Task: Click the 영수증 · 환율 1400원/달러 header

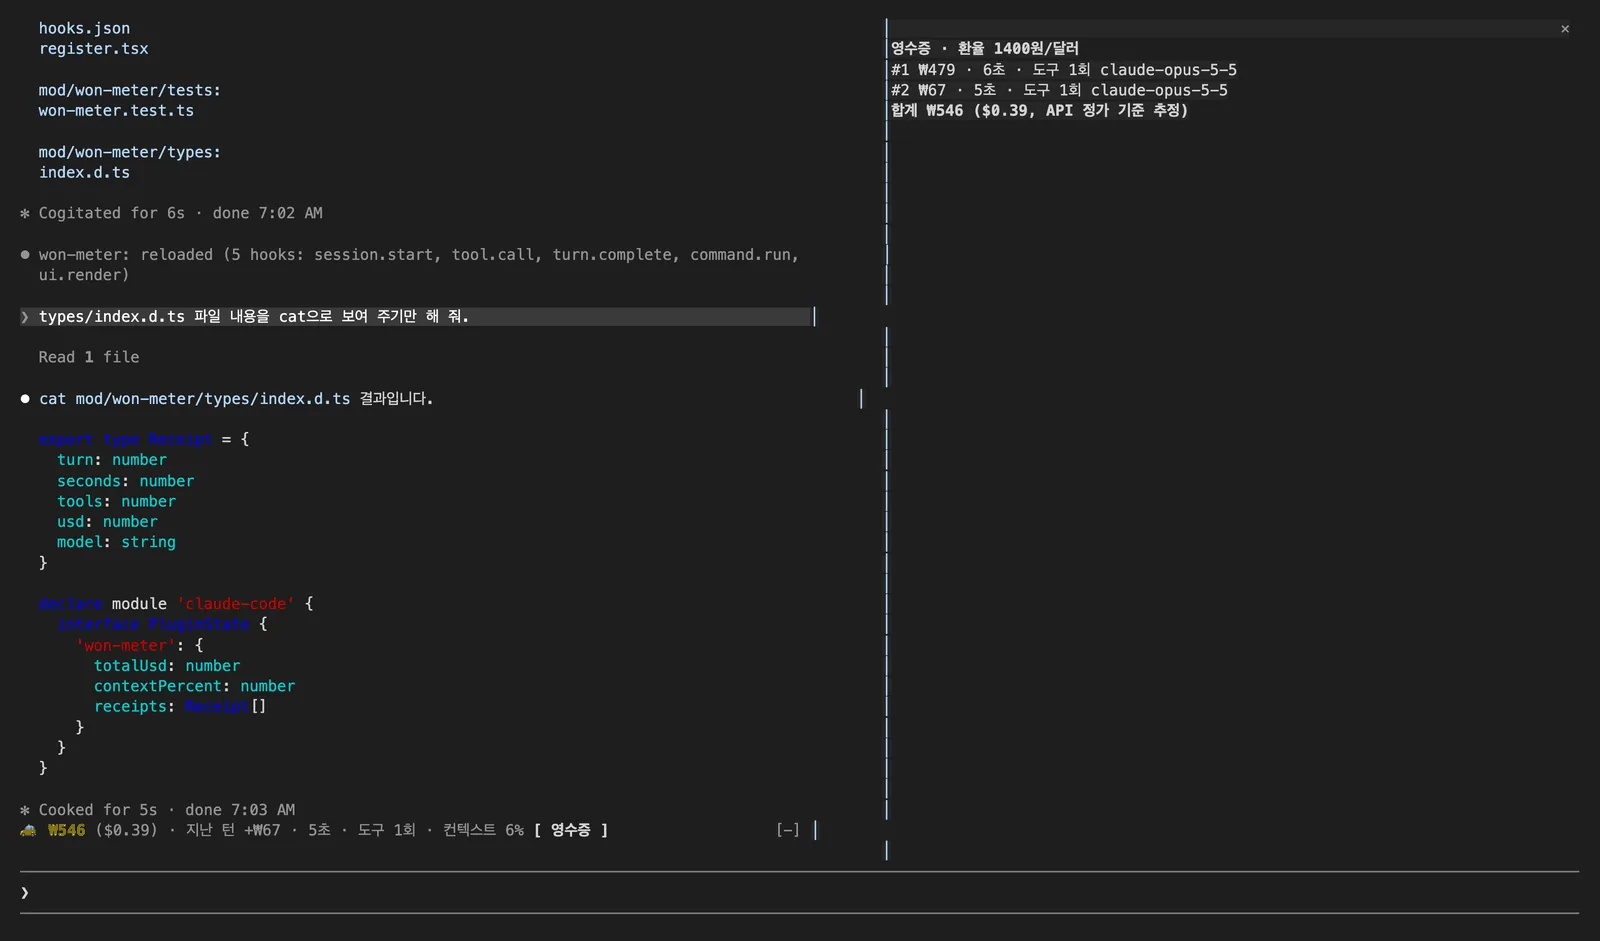Action: pos(985,48)
